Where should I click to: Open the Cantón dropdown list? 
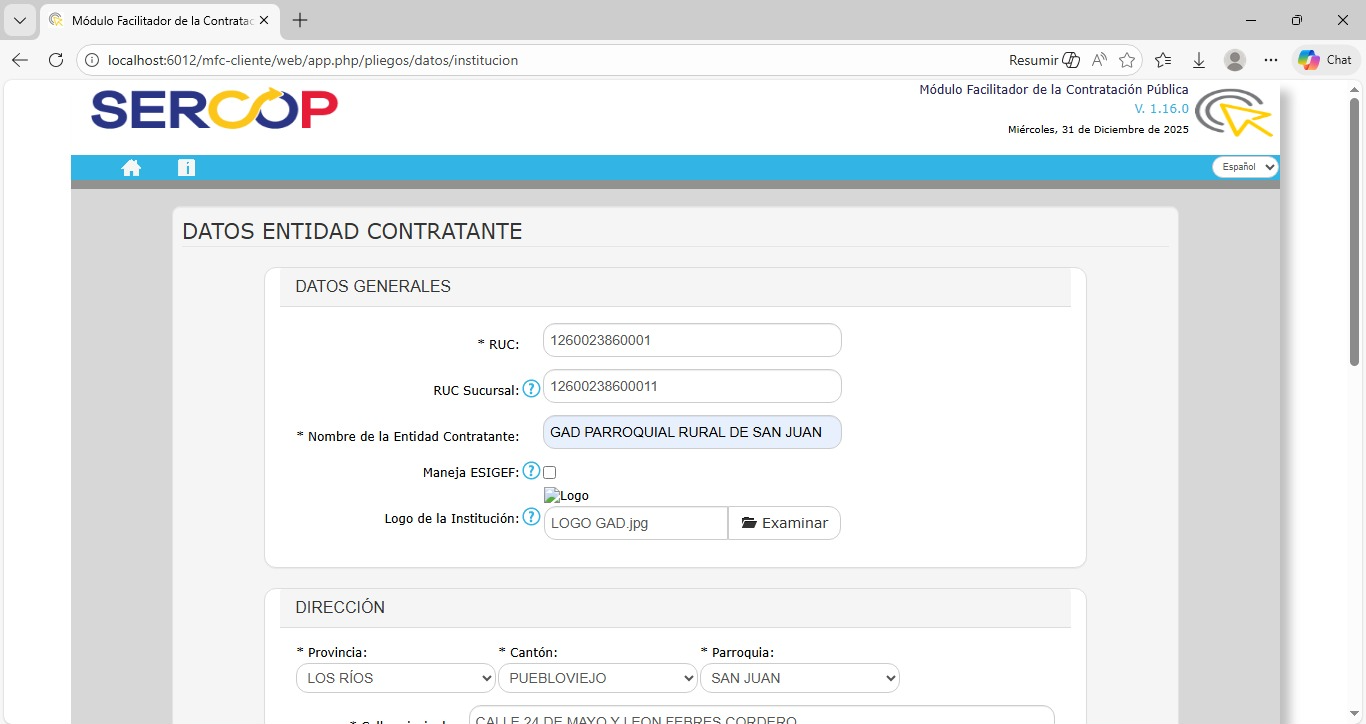point(597,678)
